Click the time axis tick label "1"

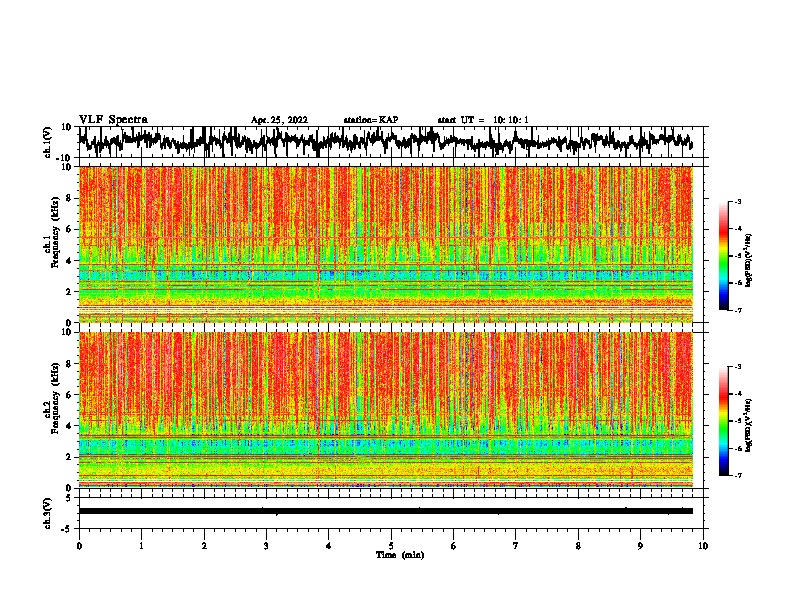click(x=141, y=546)
